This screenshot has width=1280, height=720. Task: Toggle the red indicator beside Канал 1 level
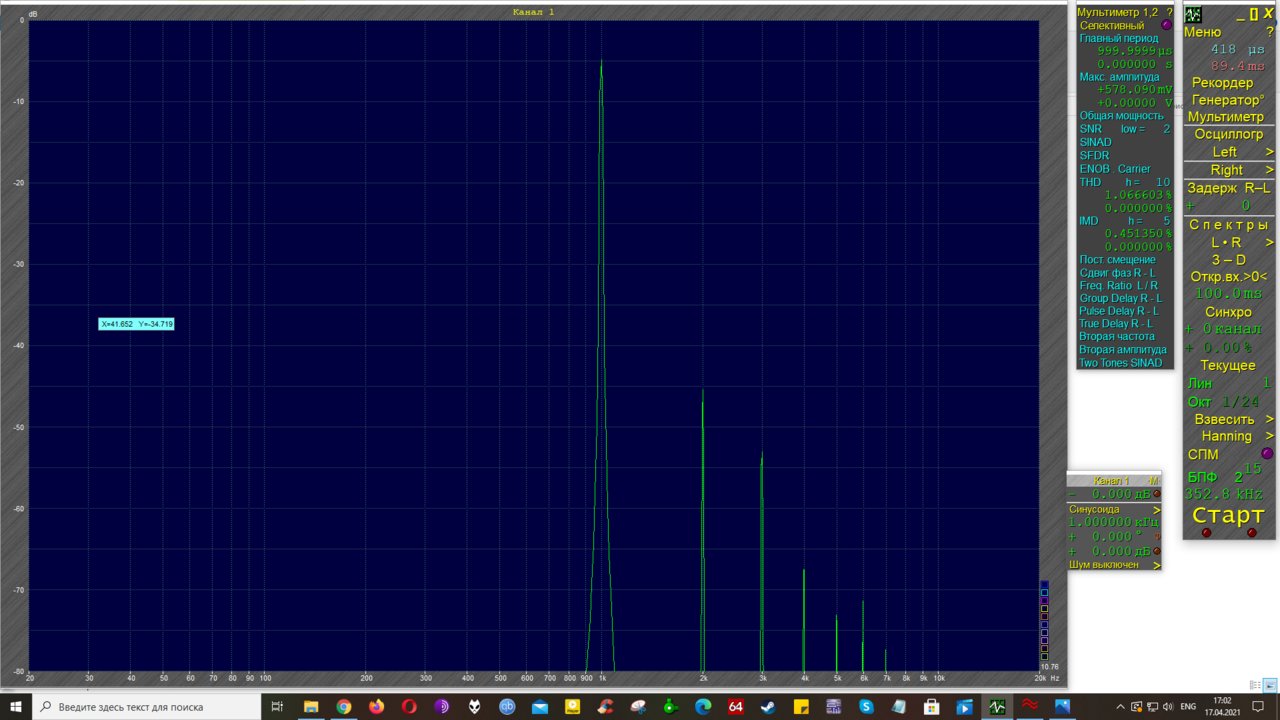tap(1157, 494)
